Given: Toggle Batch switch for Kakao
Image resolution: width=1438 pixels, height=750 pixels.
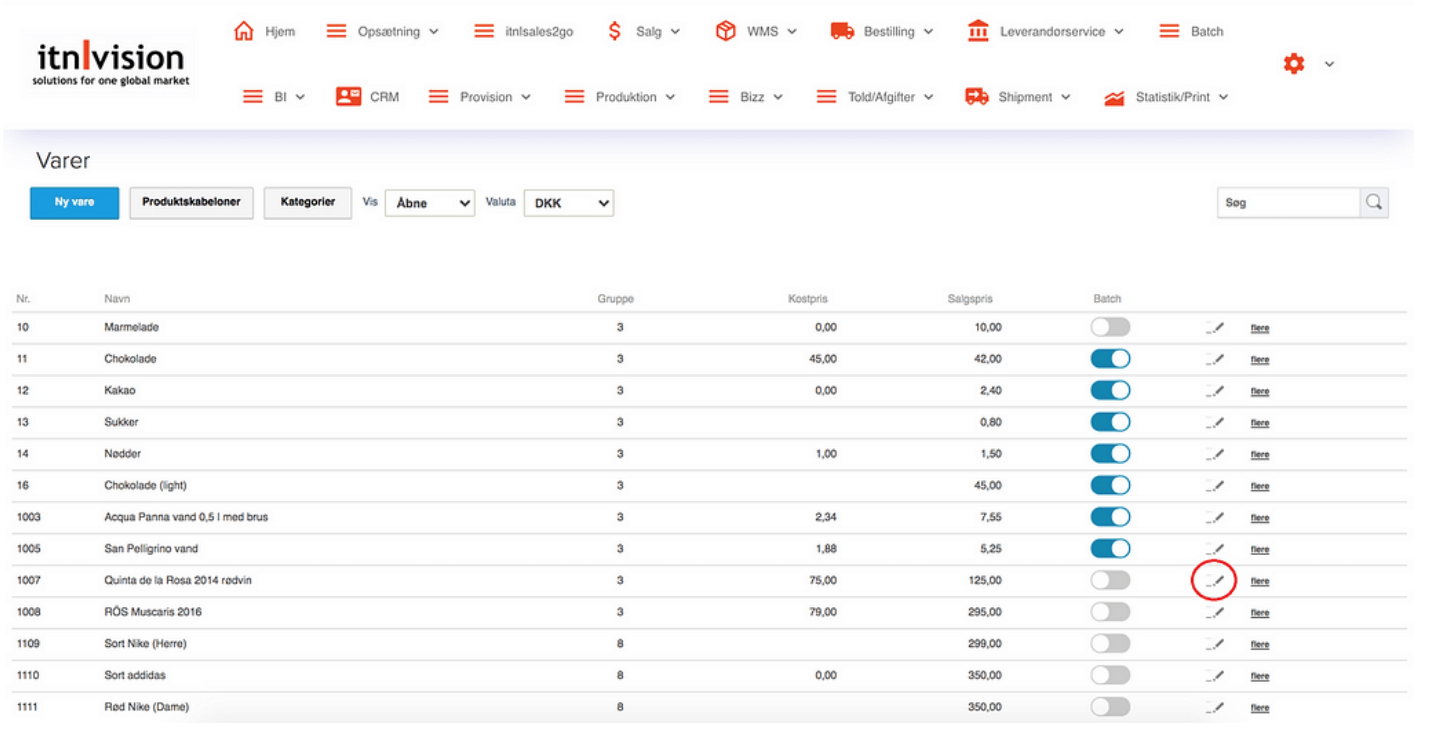Looking at the screenshot, I should click(1110, 390).
